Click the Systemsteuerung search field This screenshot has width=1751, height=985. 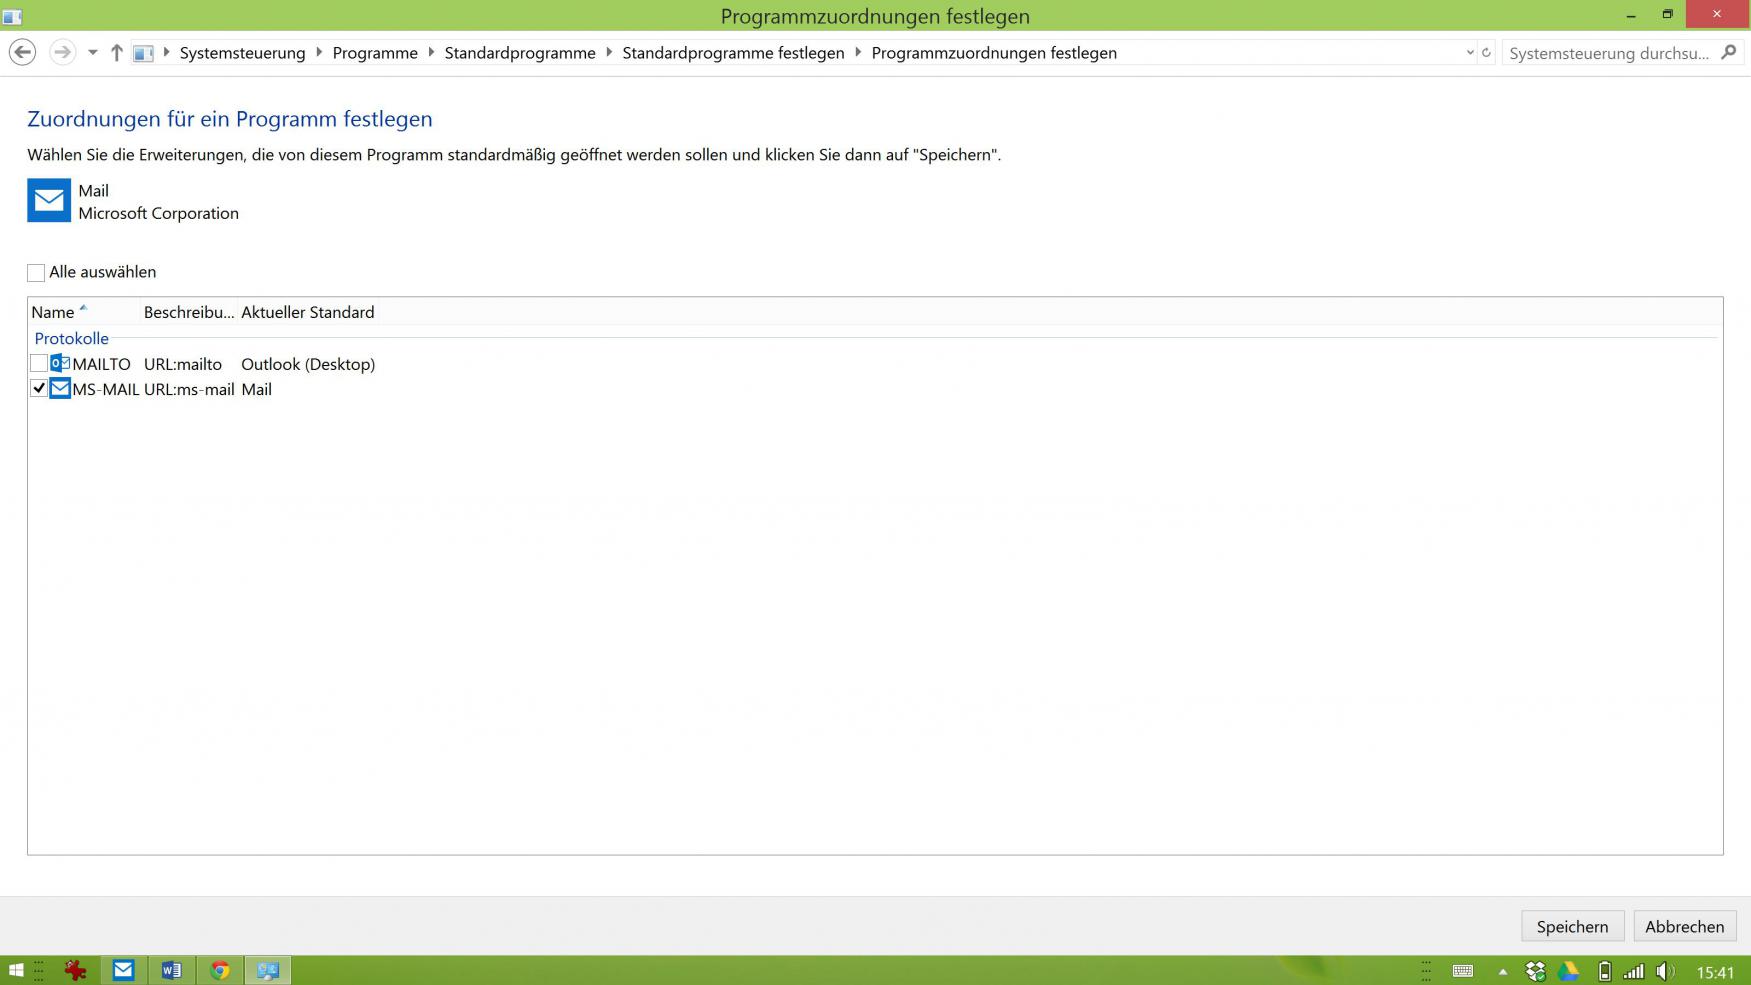(1609, 53)
